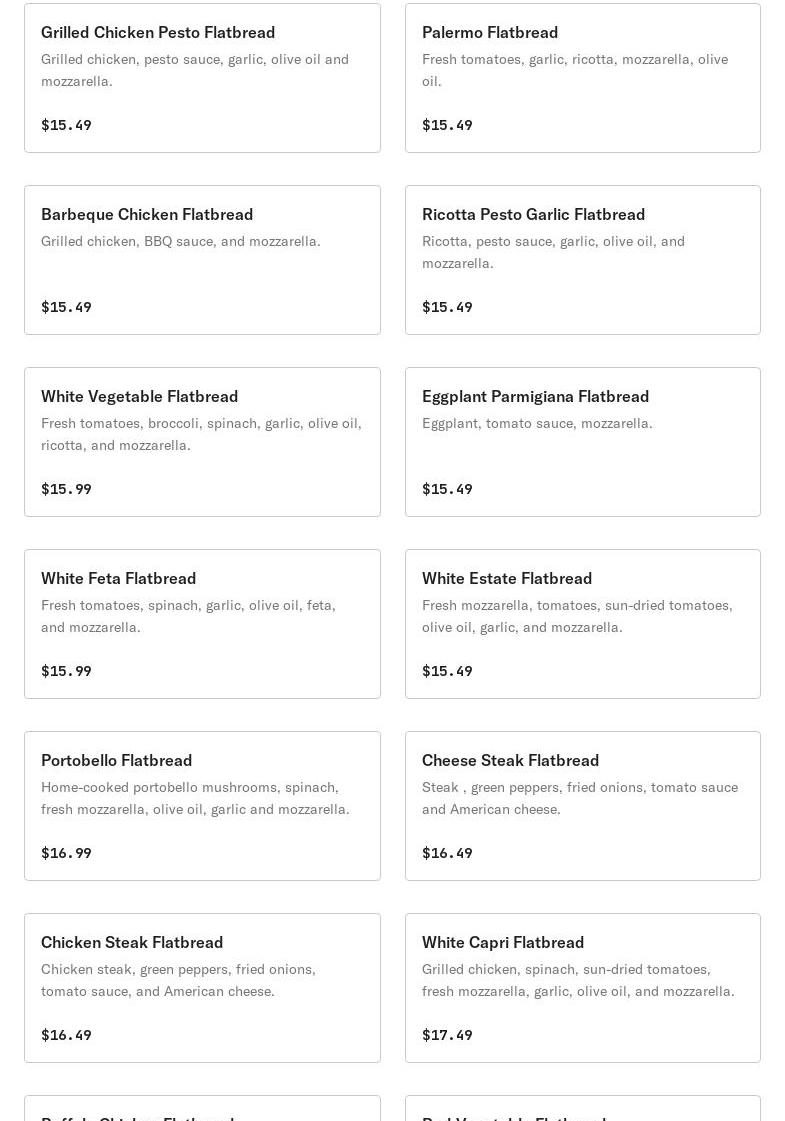Click the $16.99 Portobello Flatbread price
Image resolution: width=785 pixels, height=1121 pixels.
click(66, 853)
